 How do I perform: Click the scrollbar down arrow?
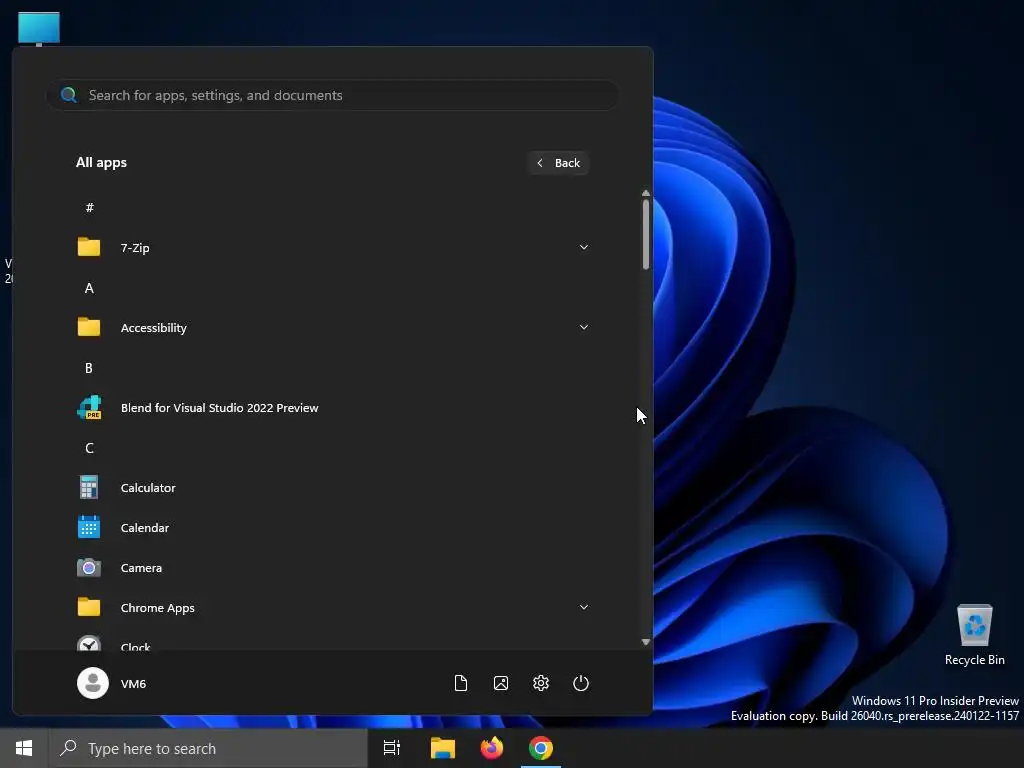[646, 642]
